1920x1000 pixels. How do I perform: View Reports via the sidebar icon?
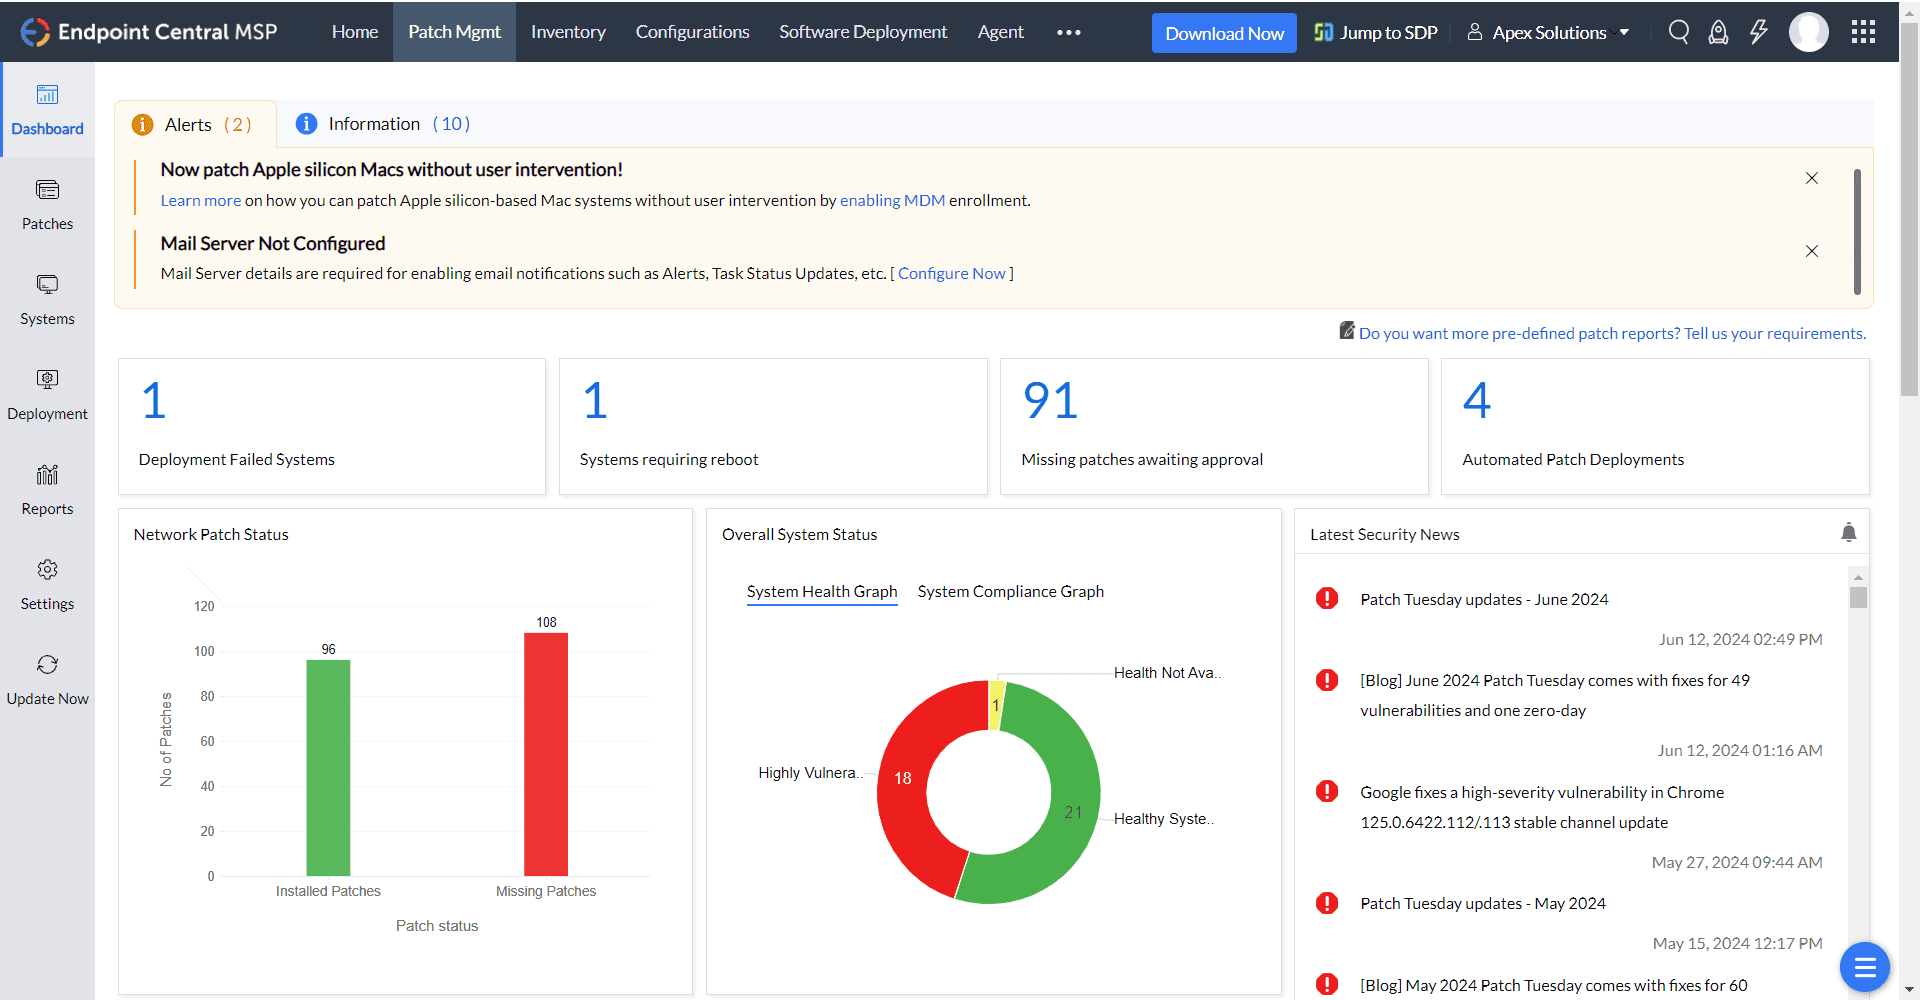[x=47, y=489]
